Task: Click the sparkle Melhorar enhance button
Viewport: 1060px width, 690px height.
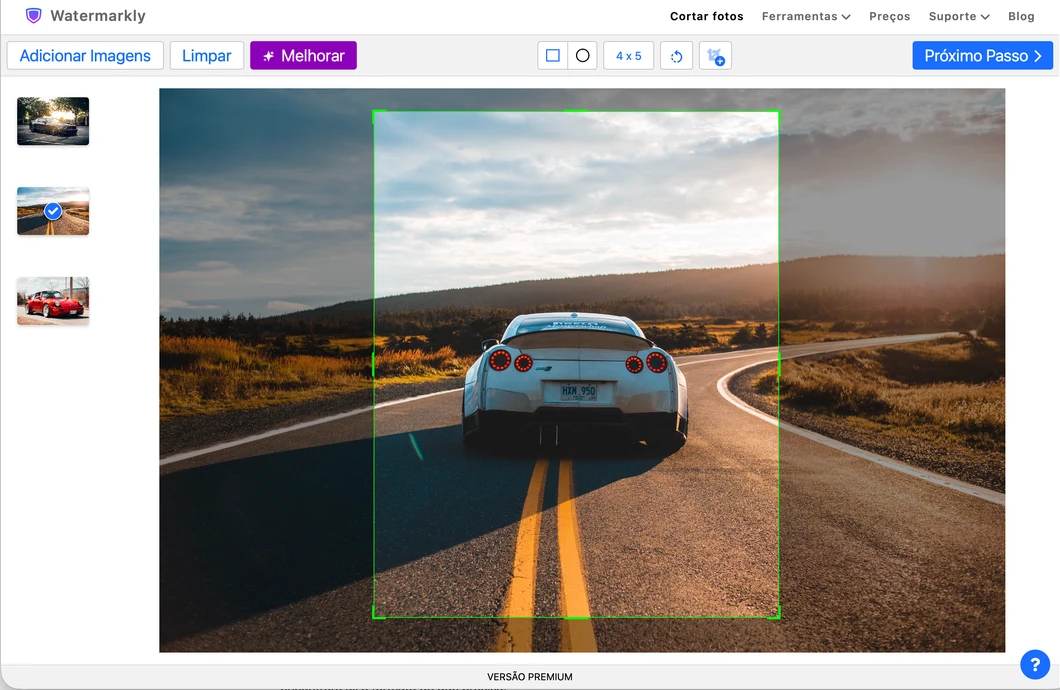Action: coord(304,55)
